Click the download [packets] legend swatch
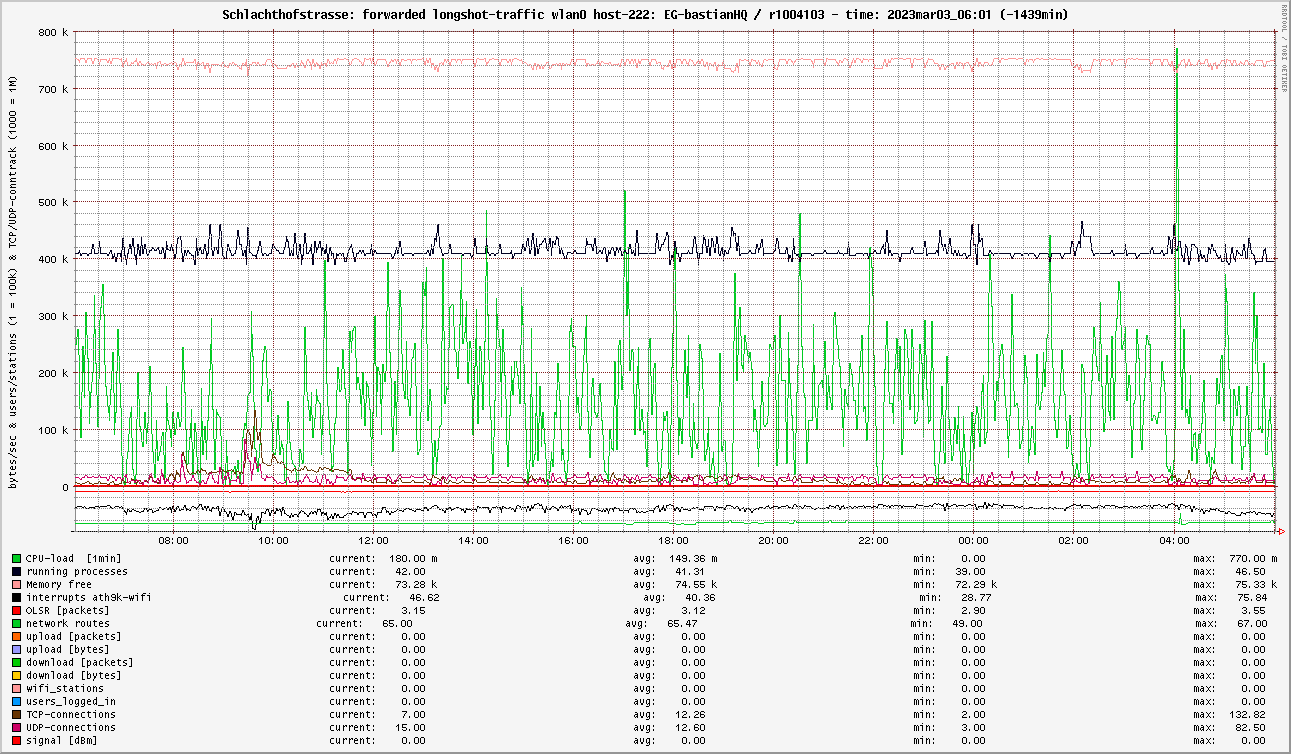 (17, 662)
